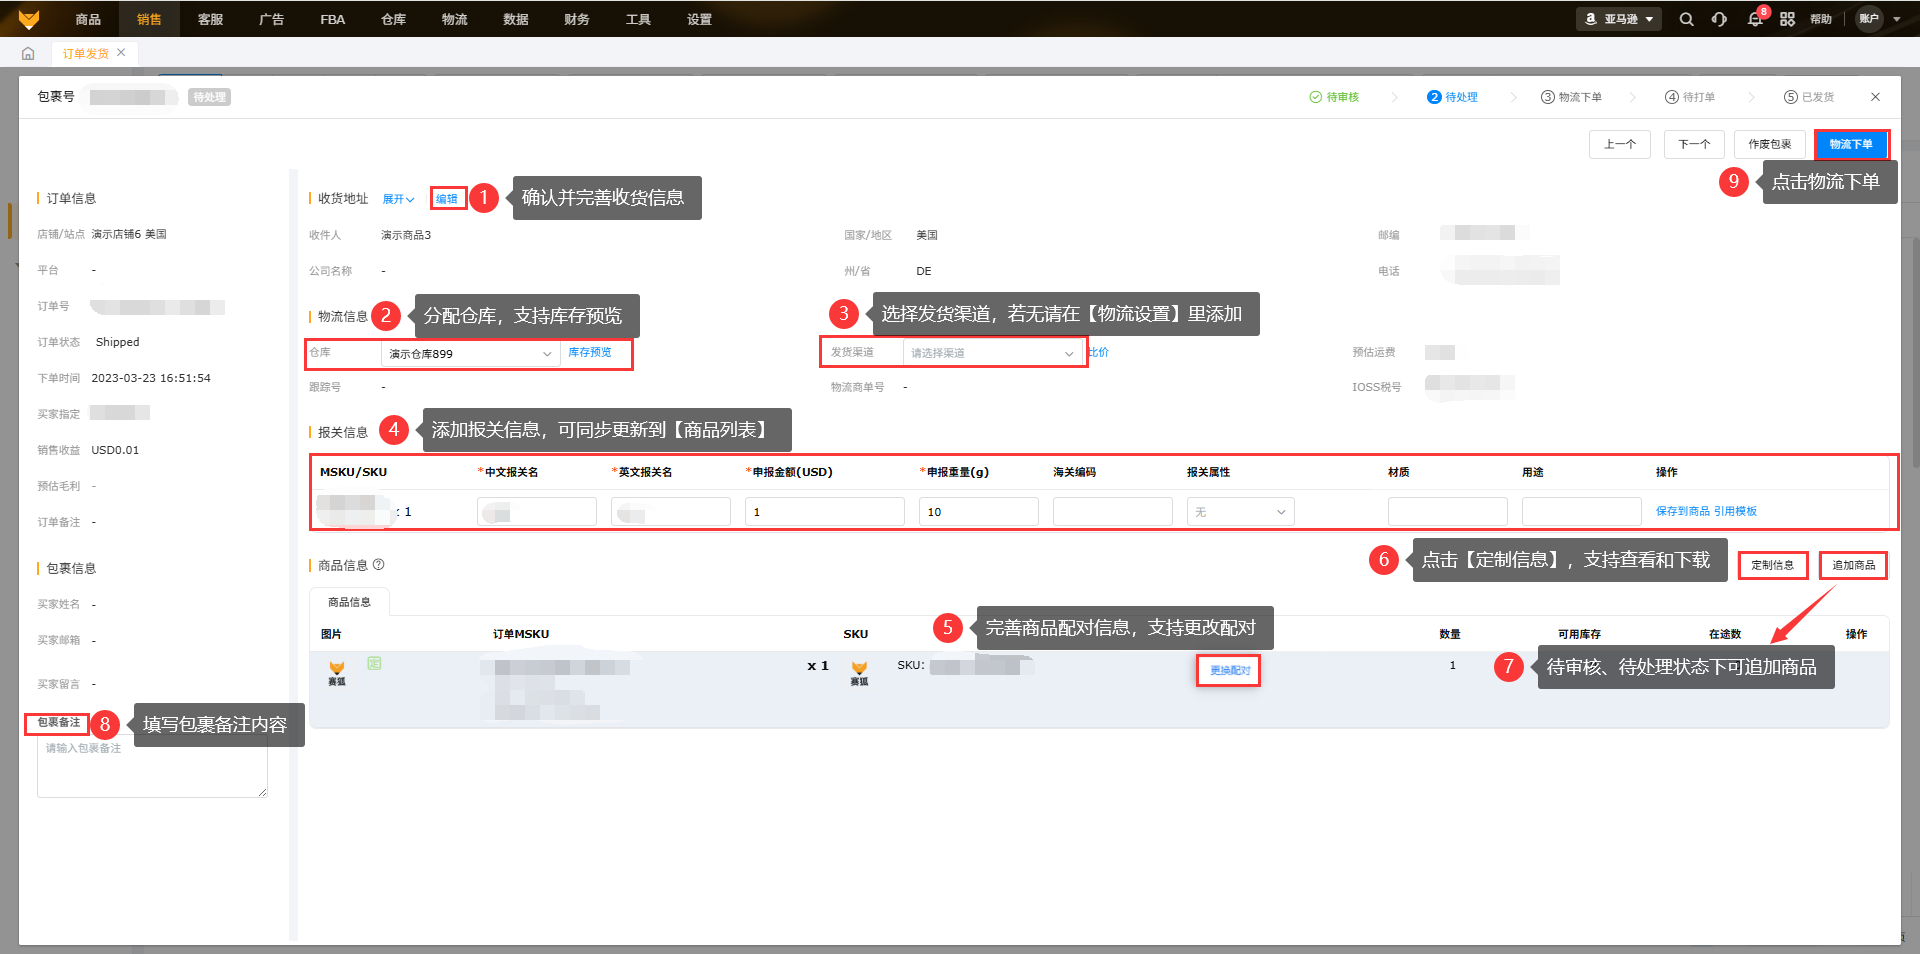1920x954 pixels.
Task: Click the blue 物流下单 button
Action: (x=1850, y=144)
